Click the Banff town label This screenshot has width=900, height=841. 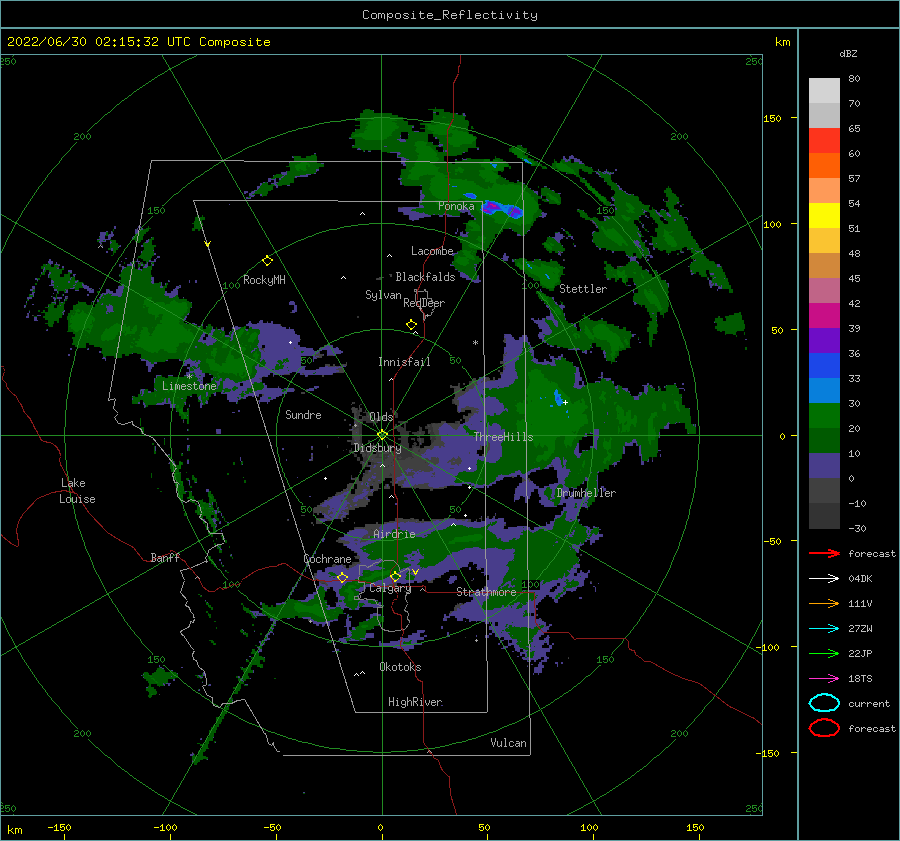coord(165,557)
